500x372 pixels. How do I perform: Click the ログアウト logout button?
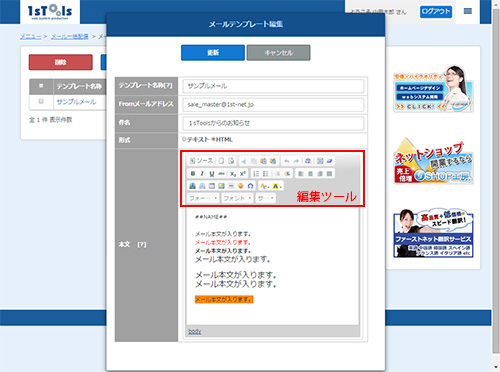(x=436, y=12)
